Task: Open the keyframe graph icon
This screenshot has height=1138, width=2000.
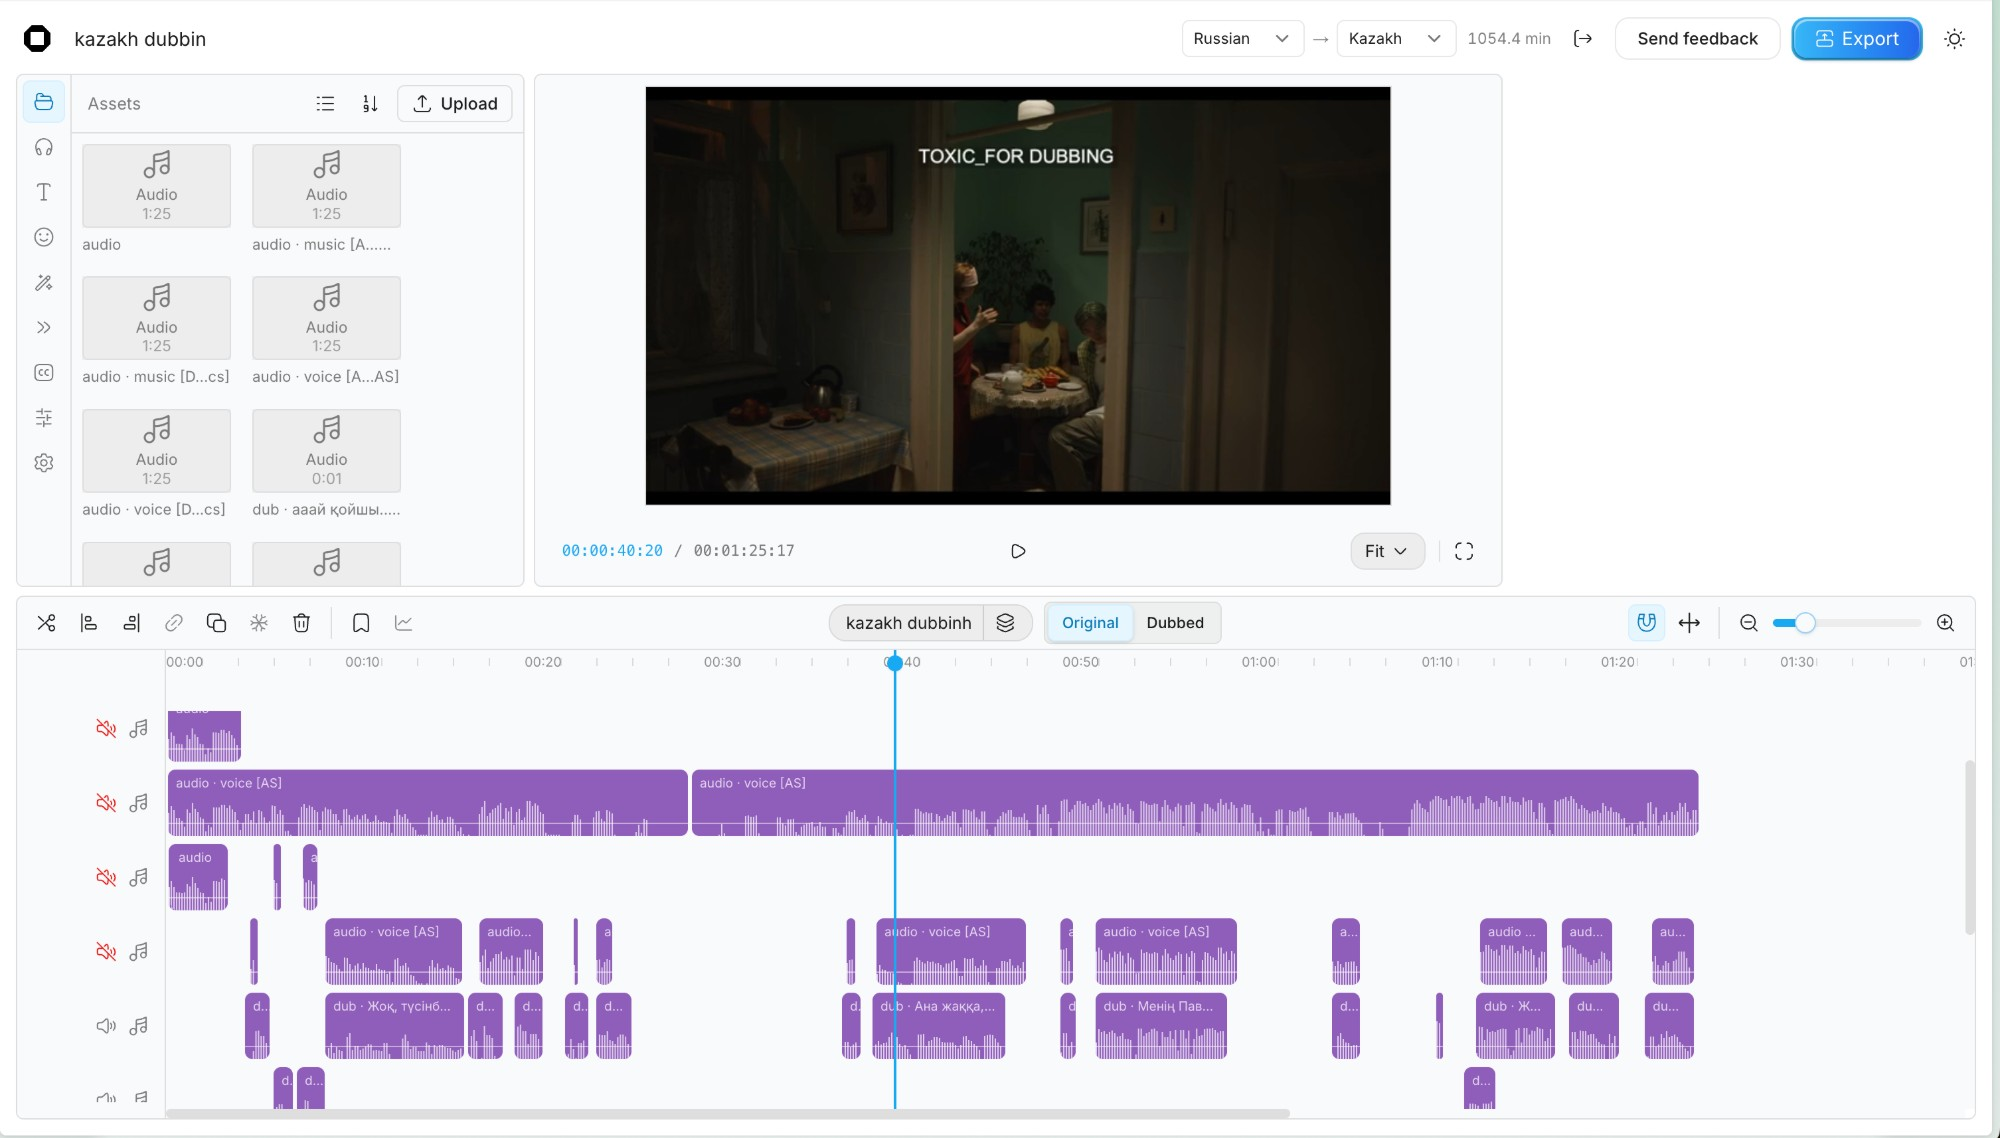Action: pos(404,623)
